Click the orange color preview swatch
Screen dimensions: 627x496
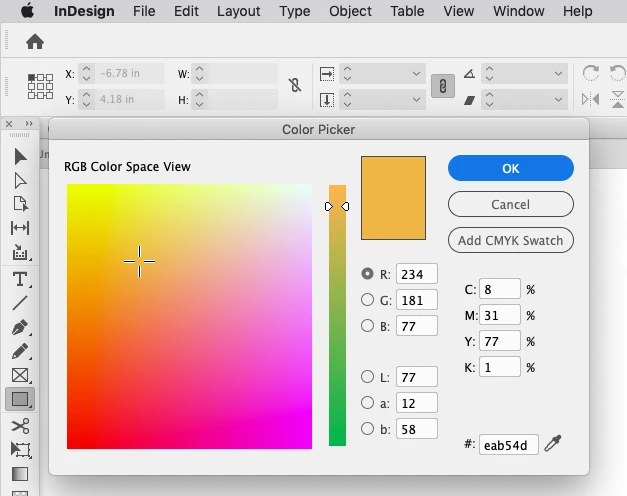(x=393, y=198)
